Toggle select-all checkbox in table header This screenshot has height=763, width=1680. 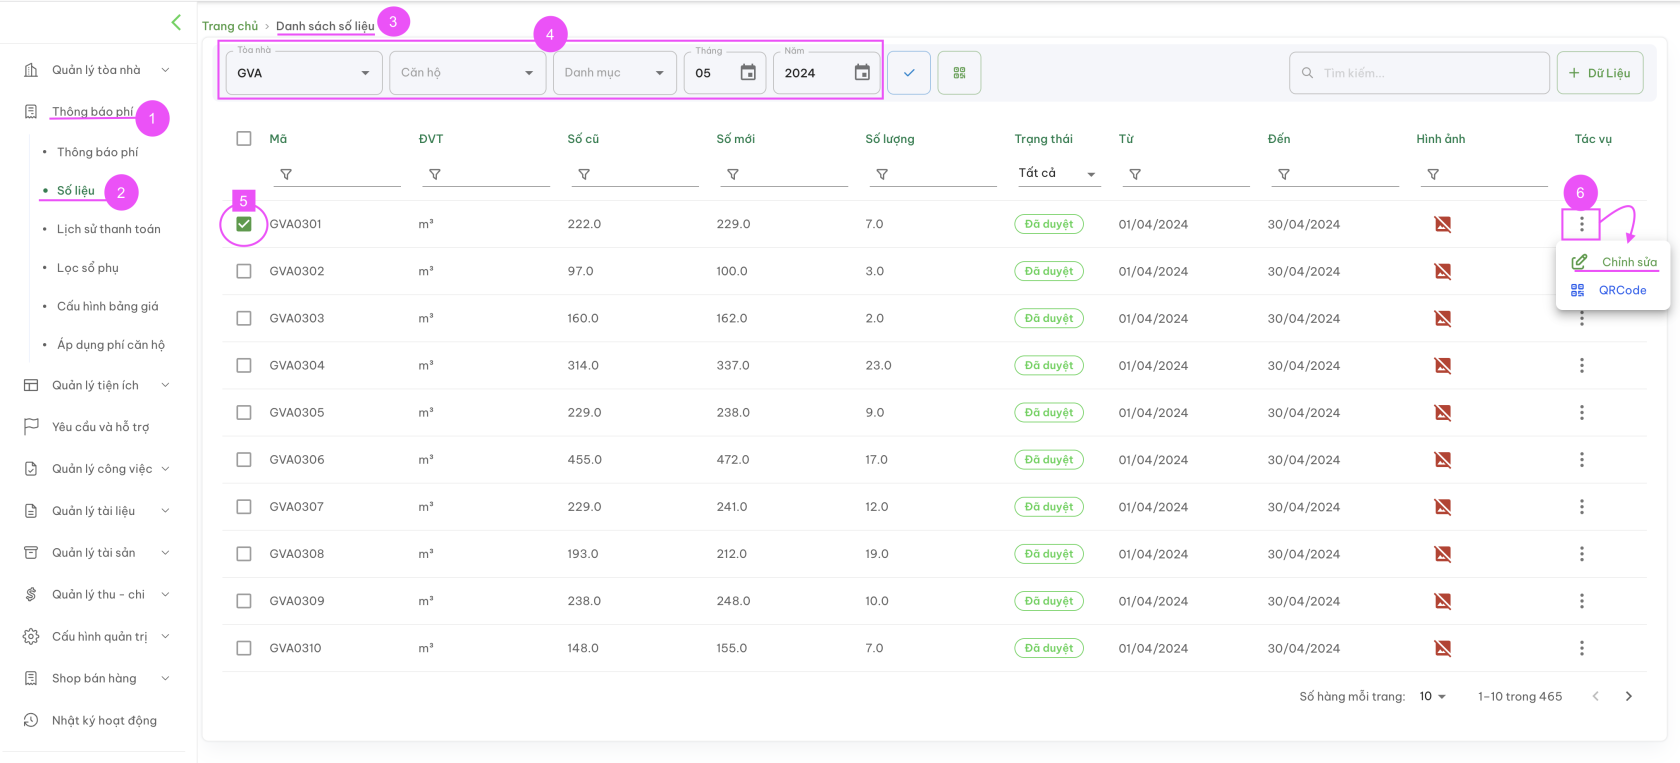[244, 138]
